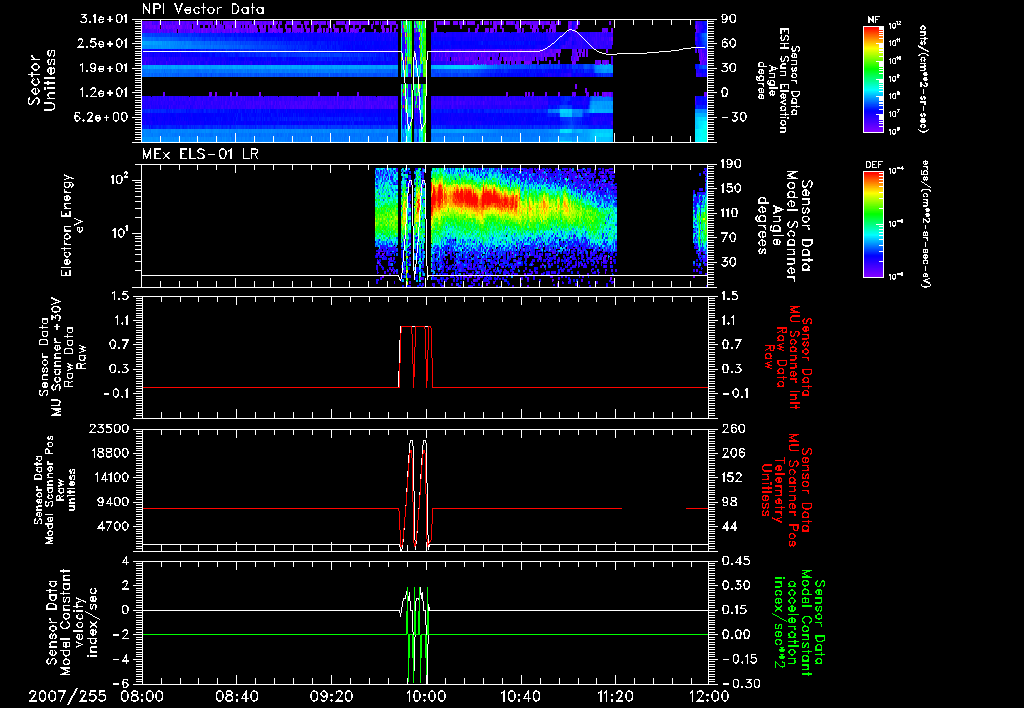
Task: Click the 260 telemetry tick value
Action: pos(732,428)
